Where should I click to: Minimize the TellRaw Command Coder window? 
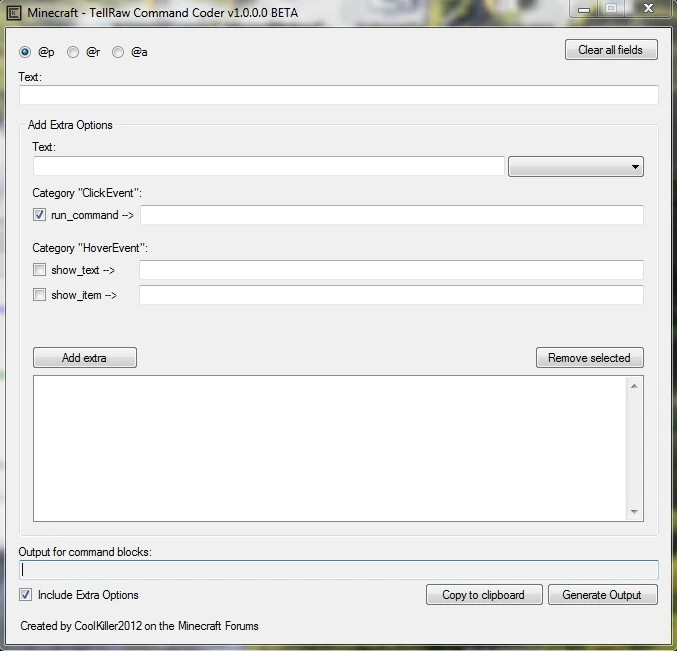pos(584,9)
